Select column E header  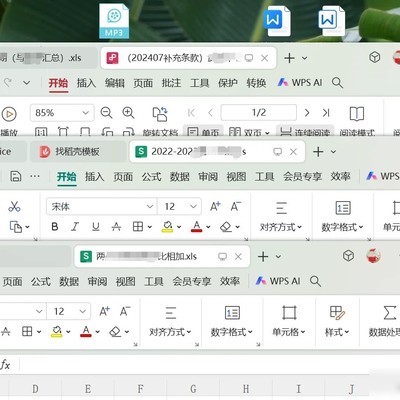pyautogui.click(x=88, y=389)
